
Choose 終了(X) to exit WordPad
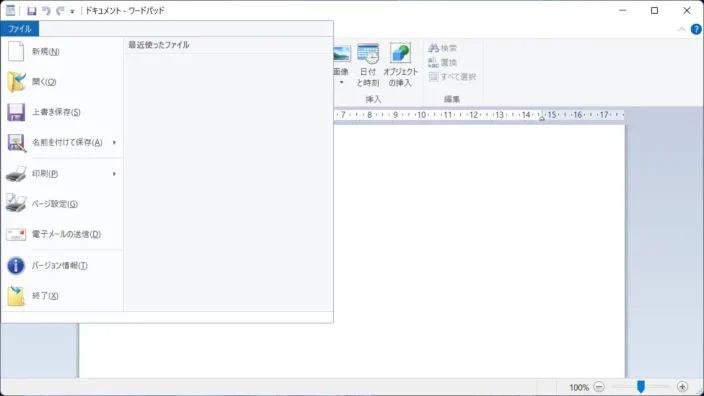62,296
